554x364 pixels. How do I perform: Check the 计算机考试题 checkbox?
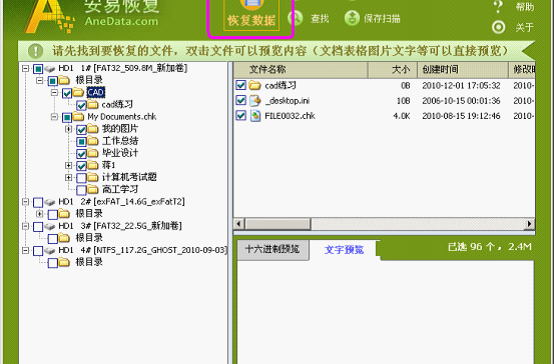[81, 178]
